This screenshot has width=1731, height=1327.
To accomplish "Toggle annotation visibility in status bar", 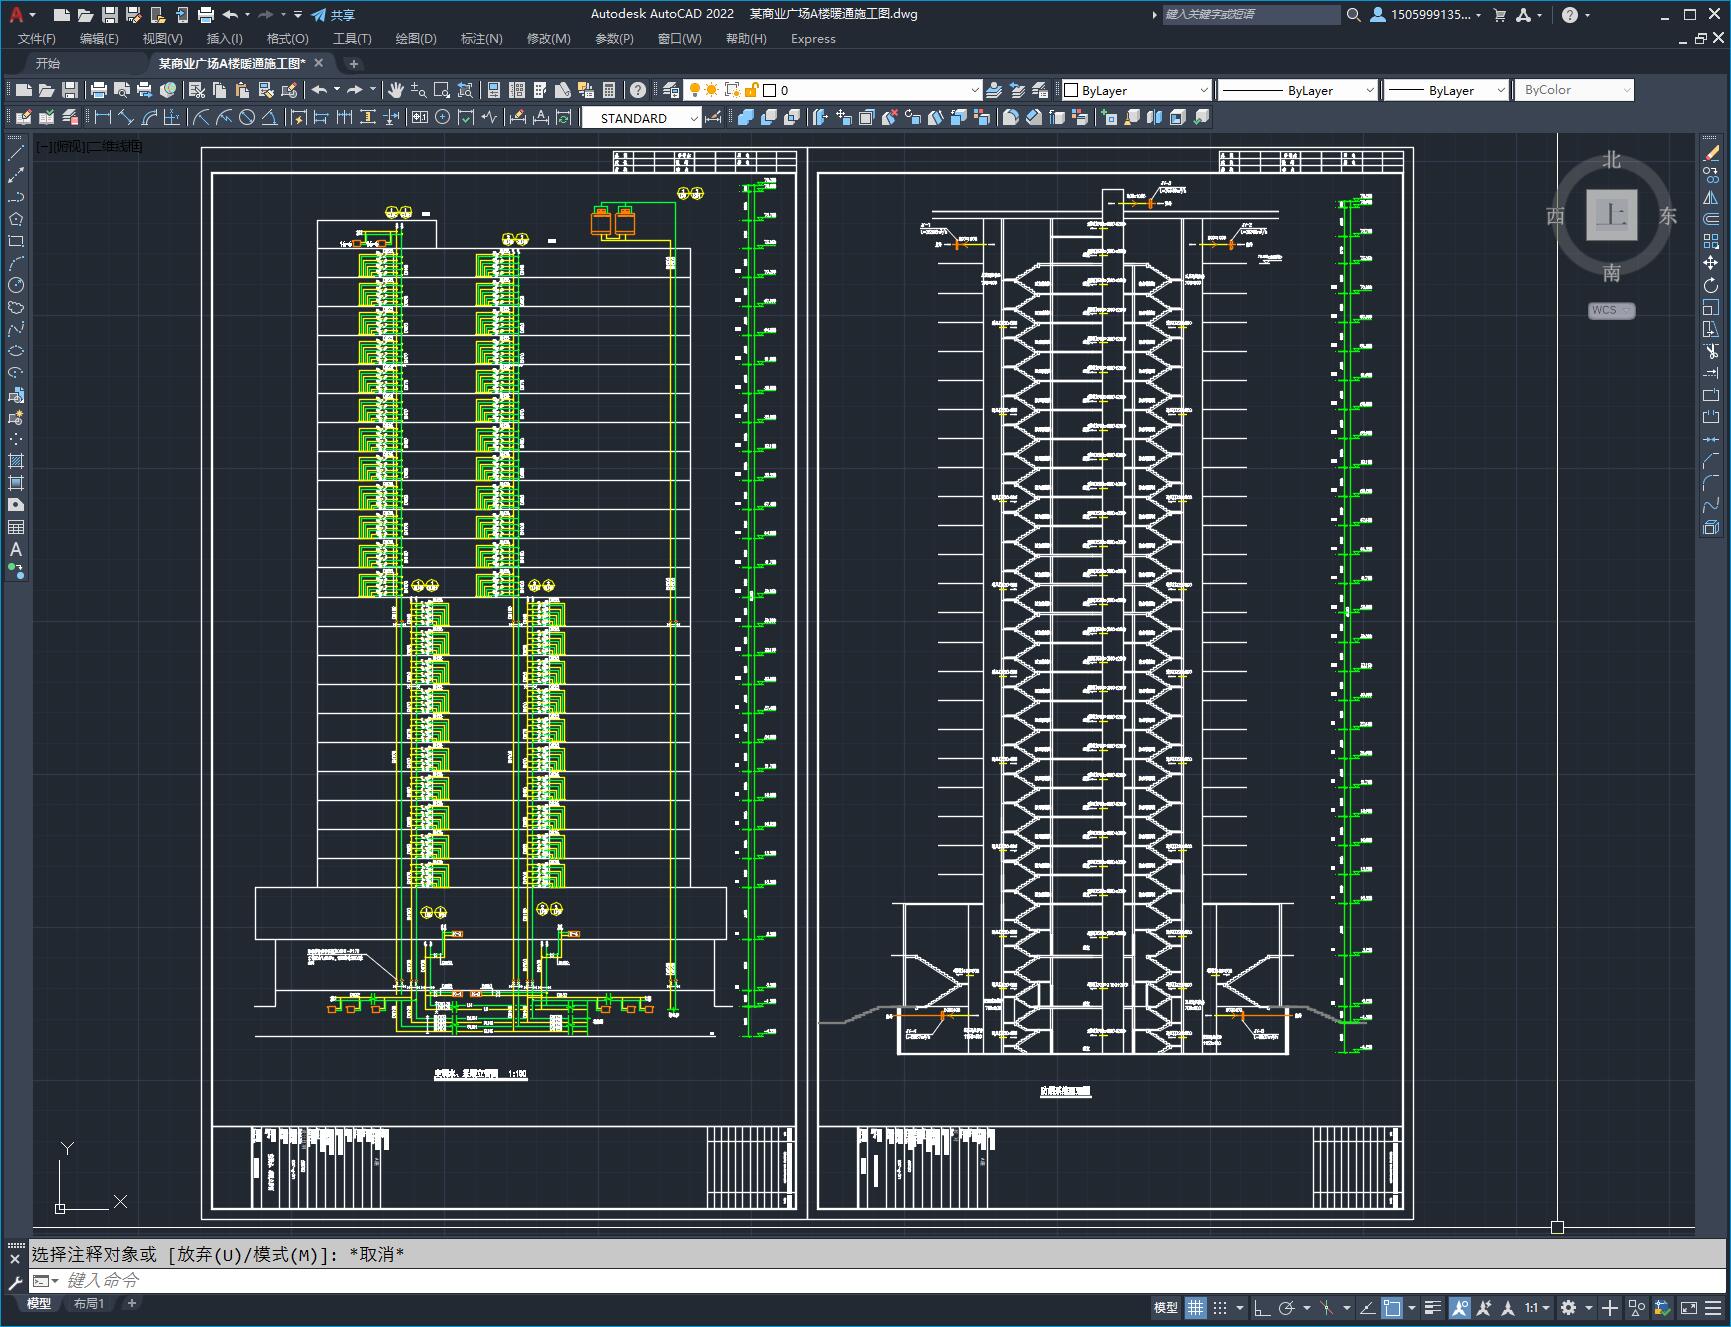I will click(x=1459, y=1308).
